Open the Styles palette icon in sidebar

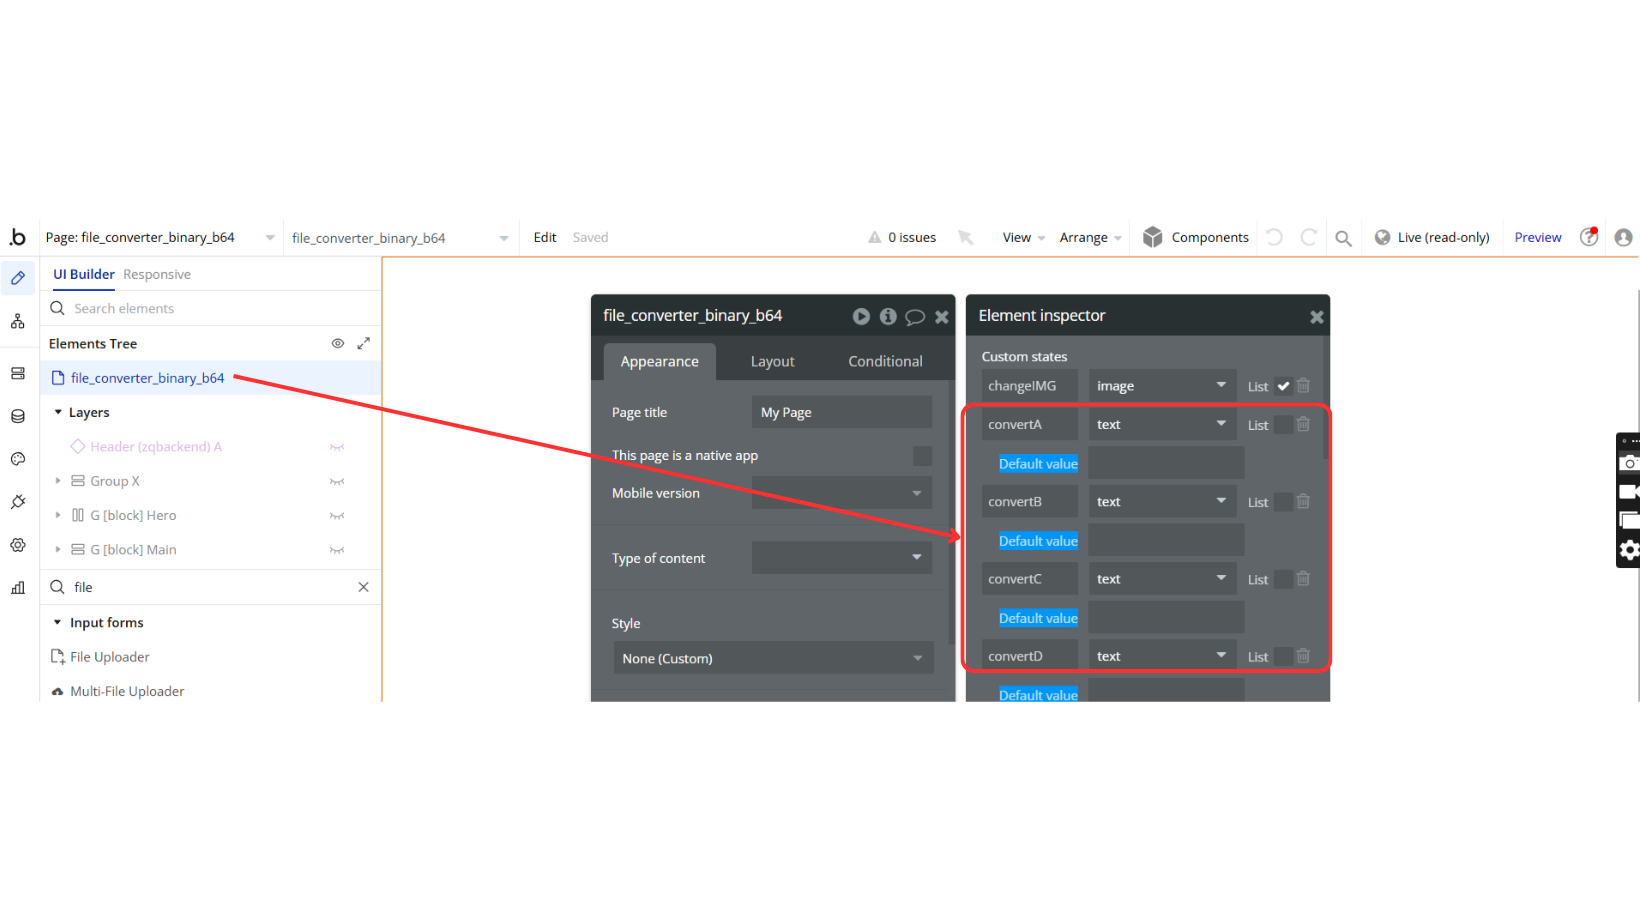[18, 459]
